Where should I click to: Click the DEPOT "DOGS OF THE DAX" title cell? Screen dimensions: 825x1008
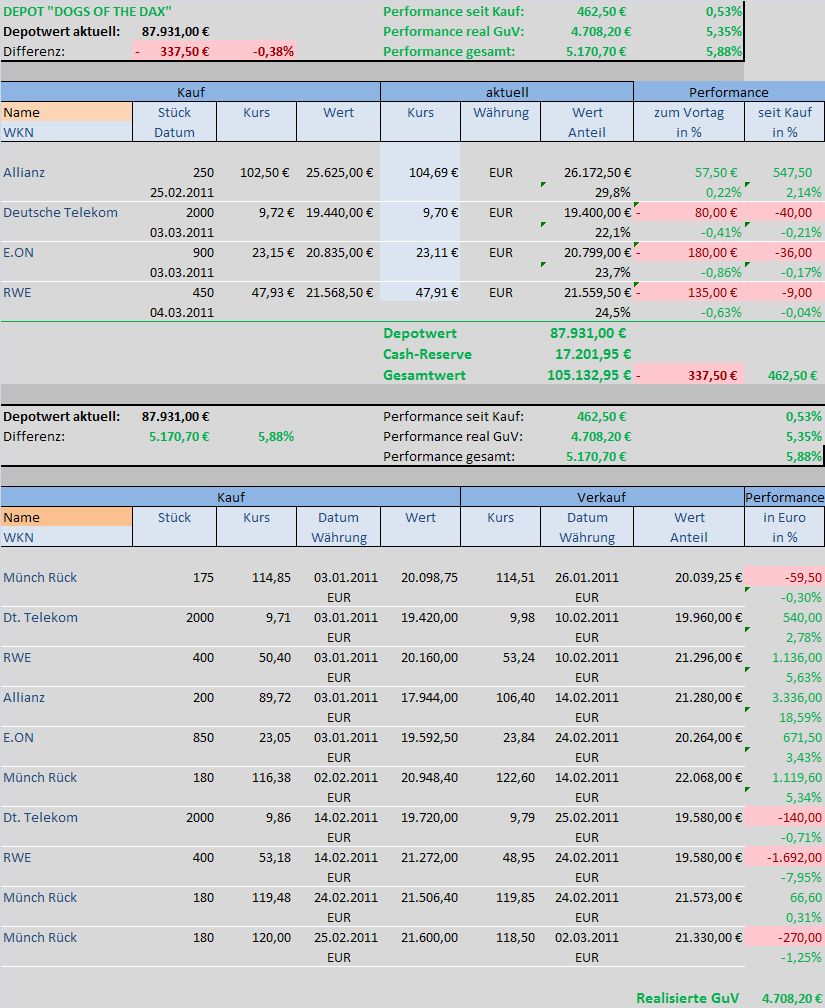click(80, 11)
